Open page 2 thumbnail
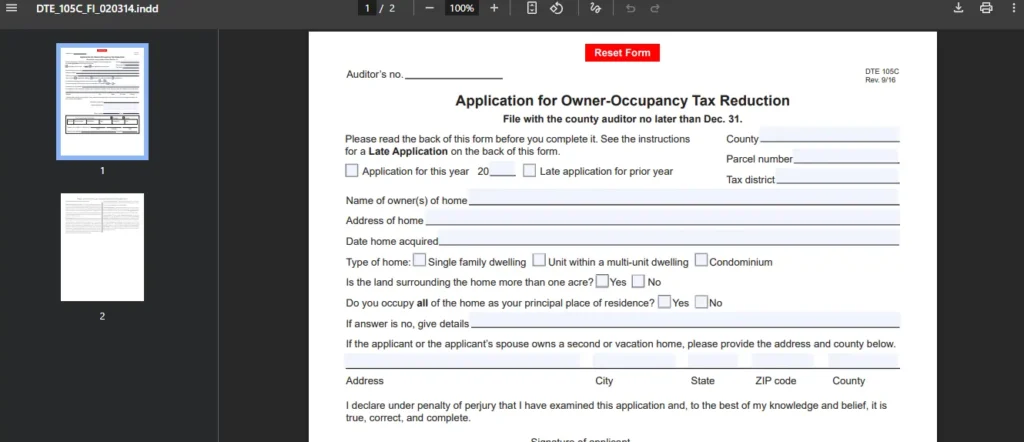 click(102, 247)
